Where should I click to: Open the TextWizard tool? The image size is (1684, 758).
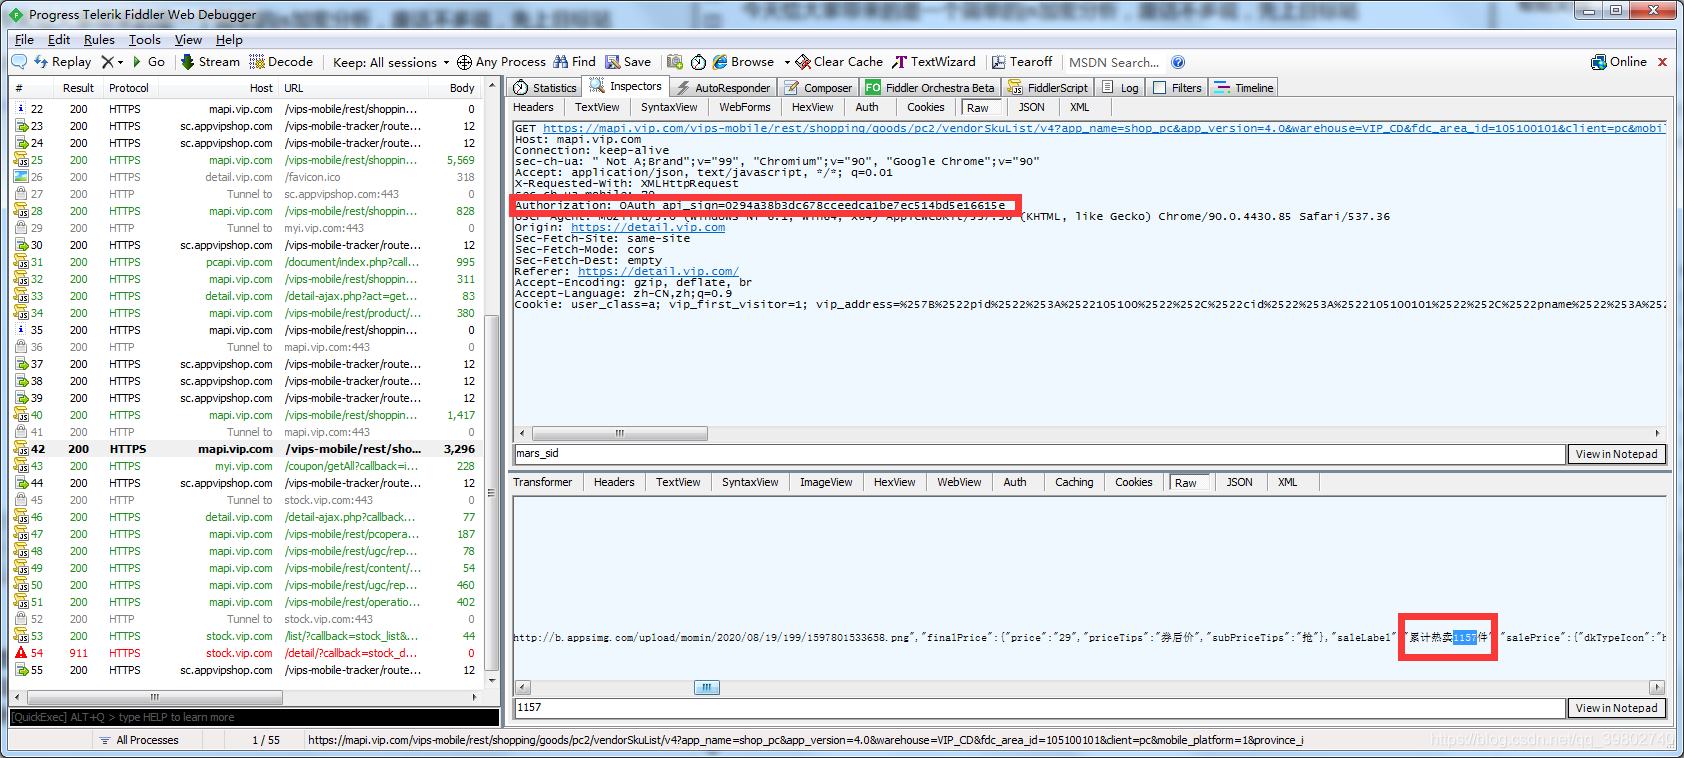point(933,62)
